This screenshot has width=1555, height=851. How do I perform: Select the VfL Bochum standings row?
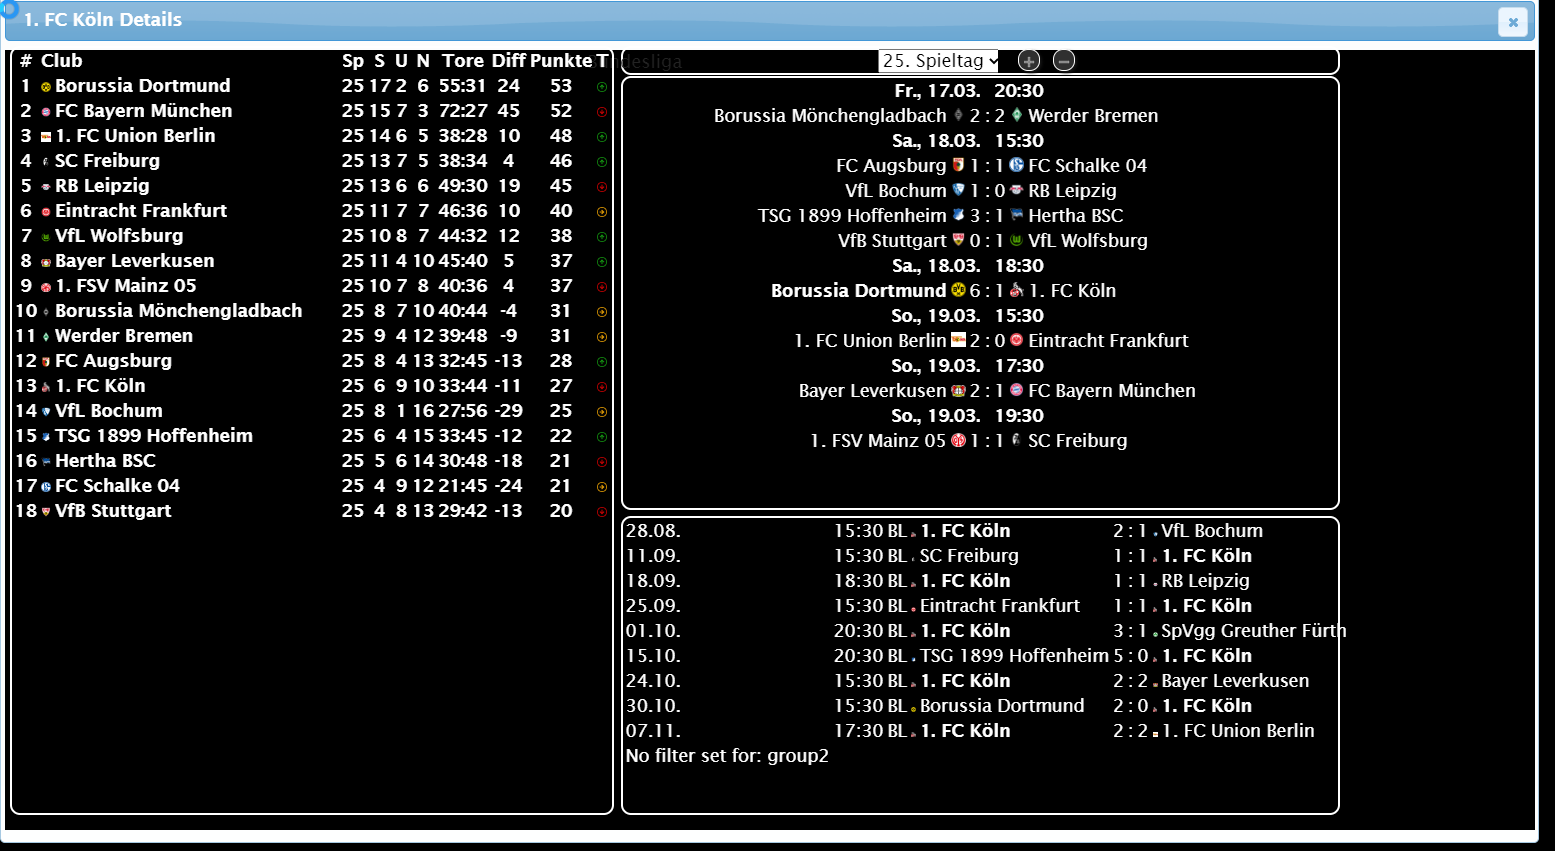(x=311, y=411)
